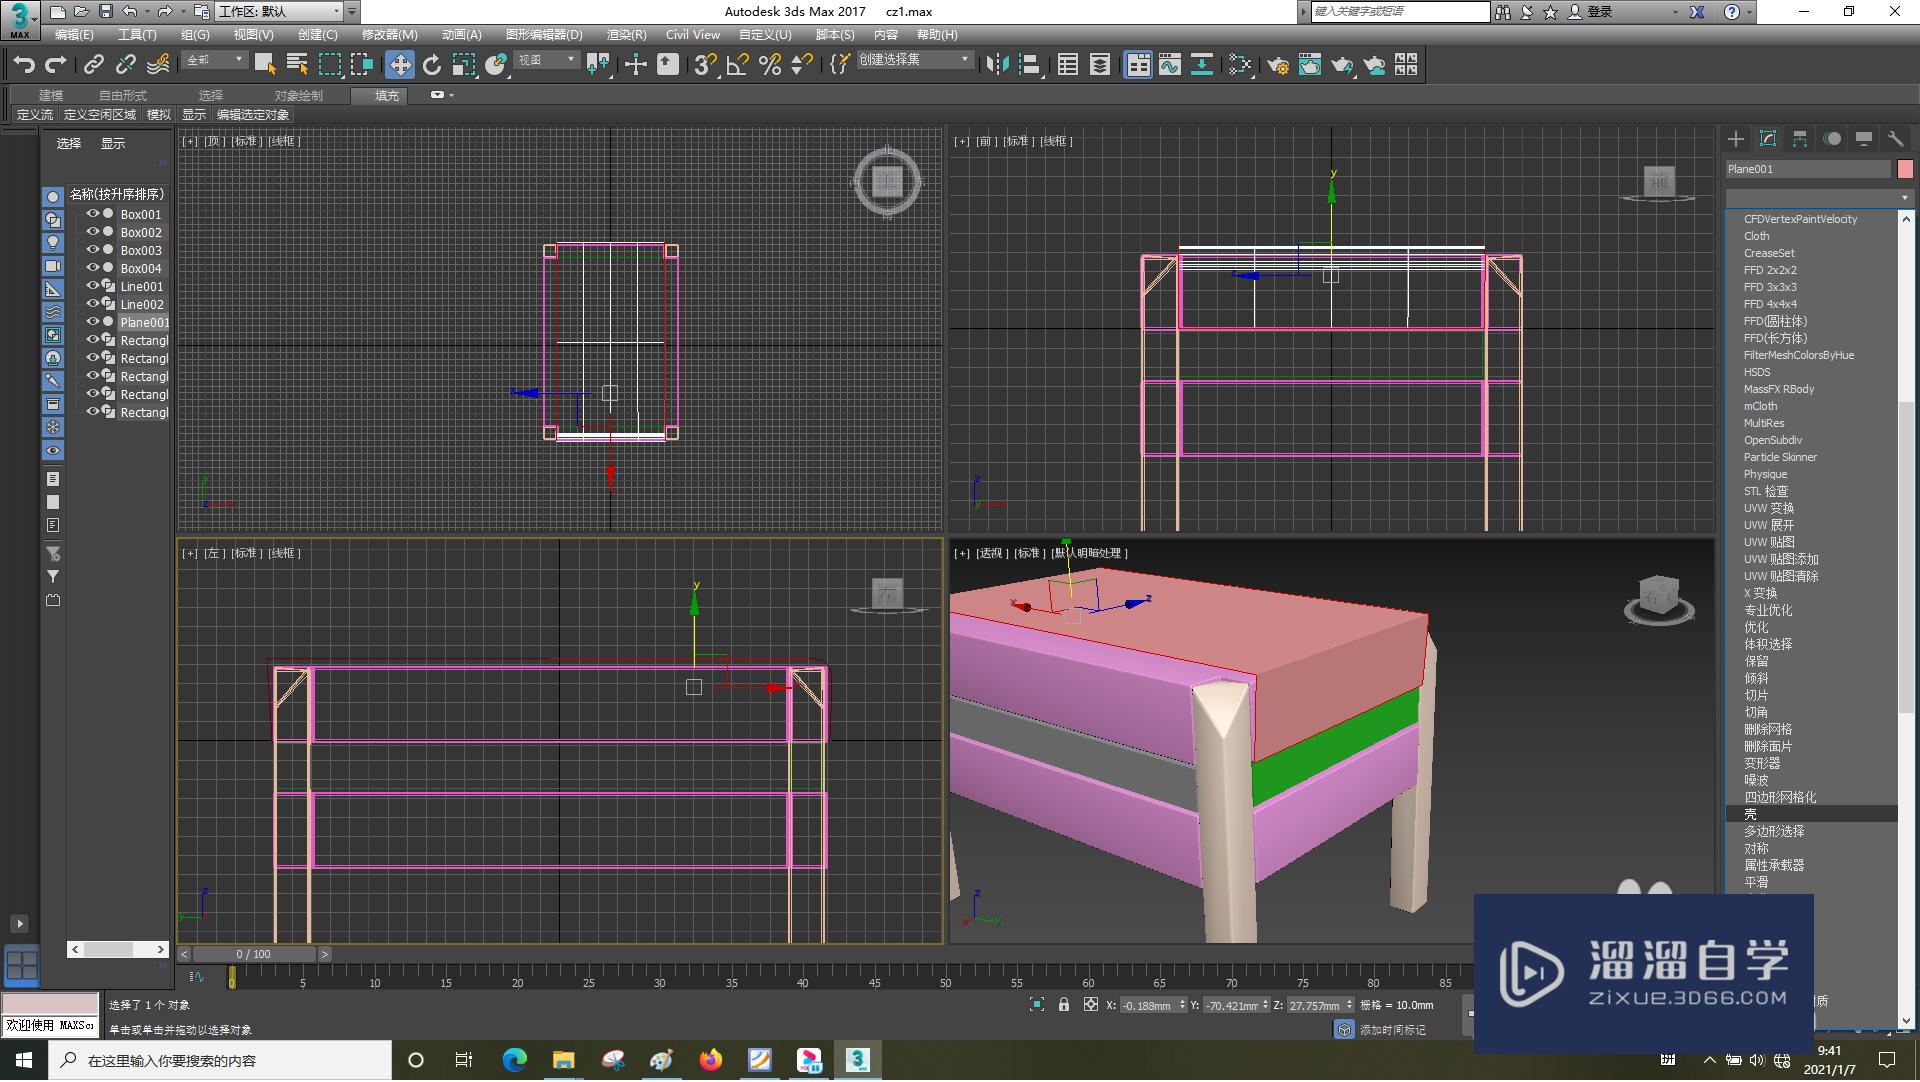
Task: Click the 模拟 ribbon button
Action: click(x=159, y=115)
